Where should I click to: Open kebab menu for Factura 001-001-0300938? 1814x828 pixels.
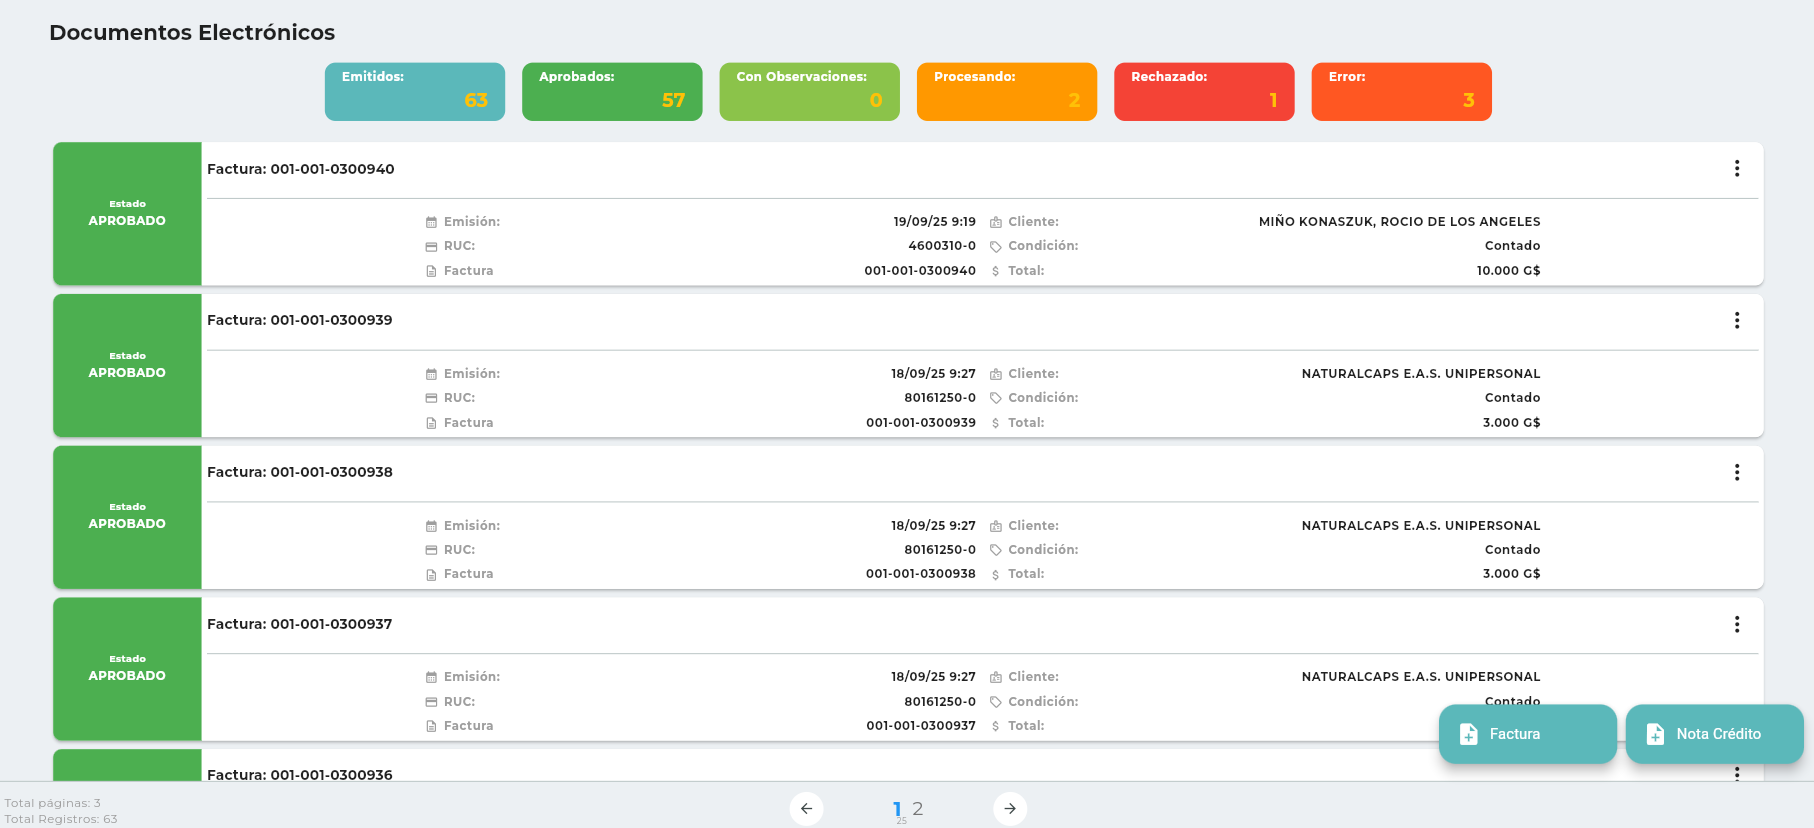(1736, 473)
